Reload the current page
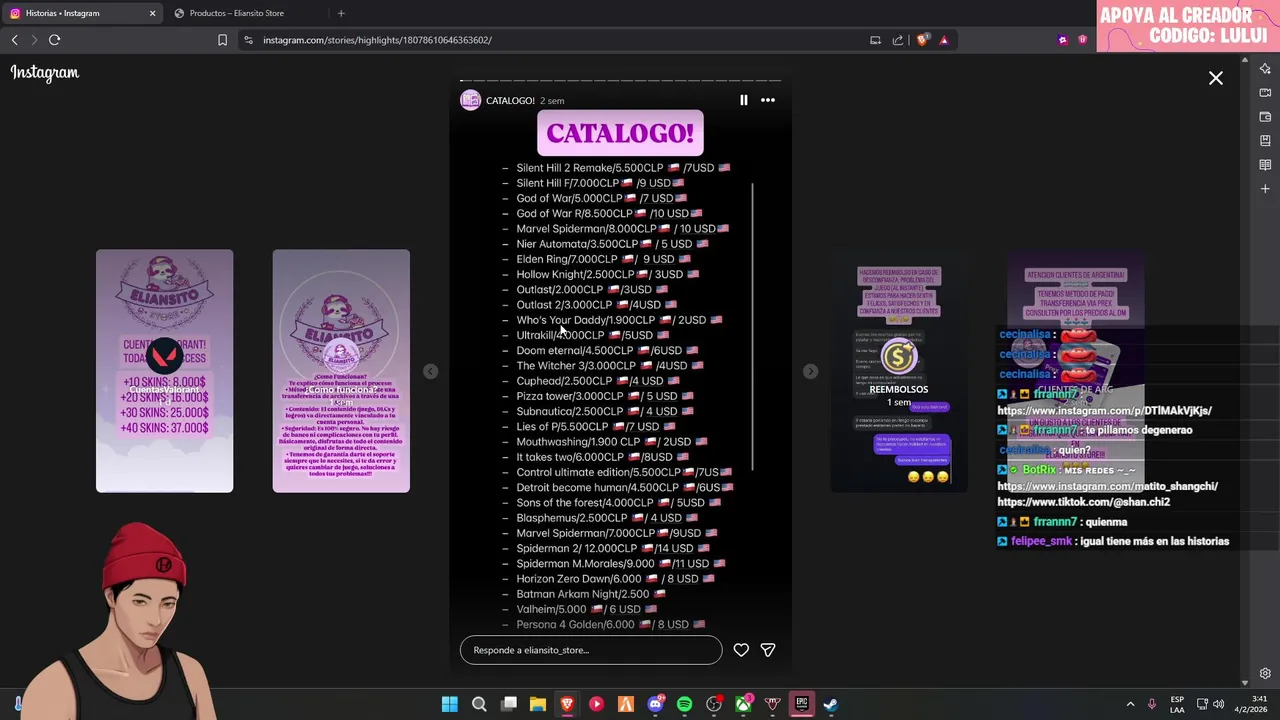The image size is (1280, 720). coord(54,40)
